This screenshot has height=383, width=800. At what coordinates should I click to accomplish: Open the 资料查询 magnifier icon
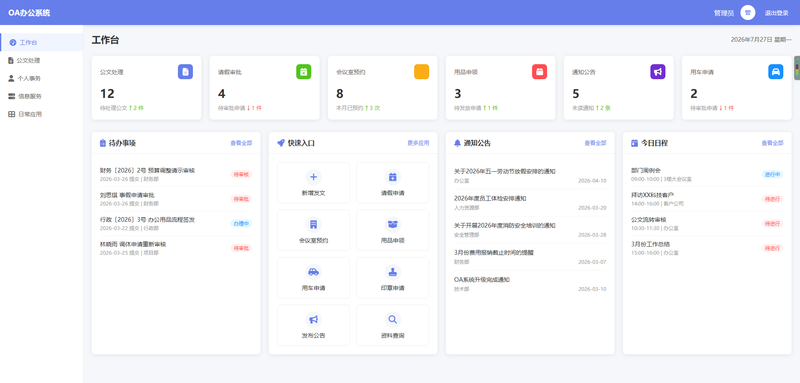[392, 319]
